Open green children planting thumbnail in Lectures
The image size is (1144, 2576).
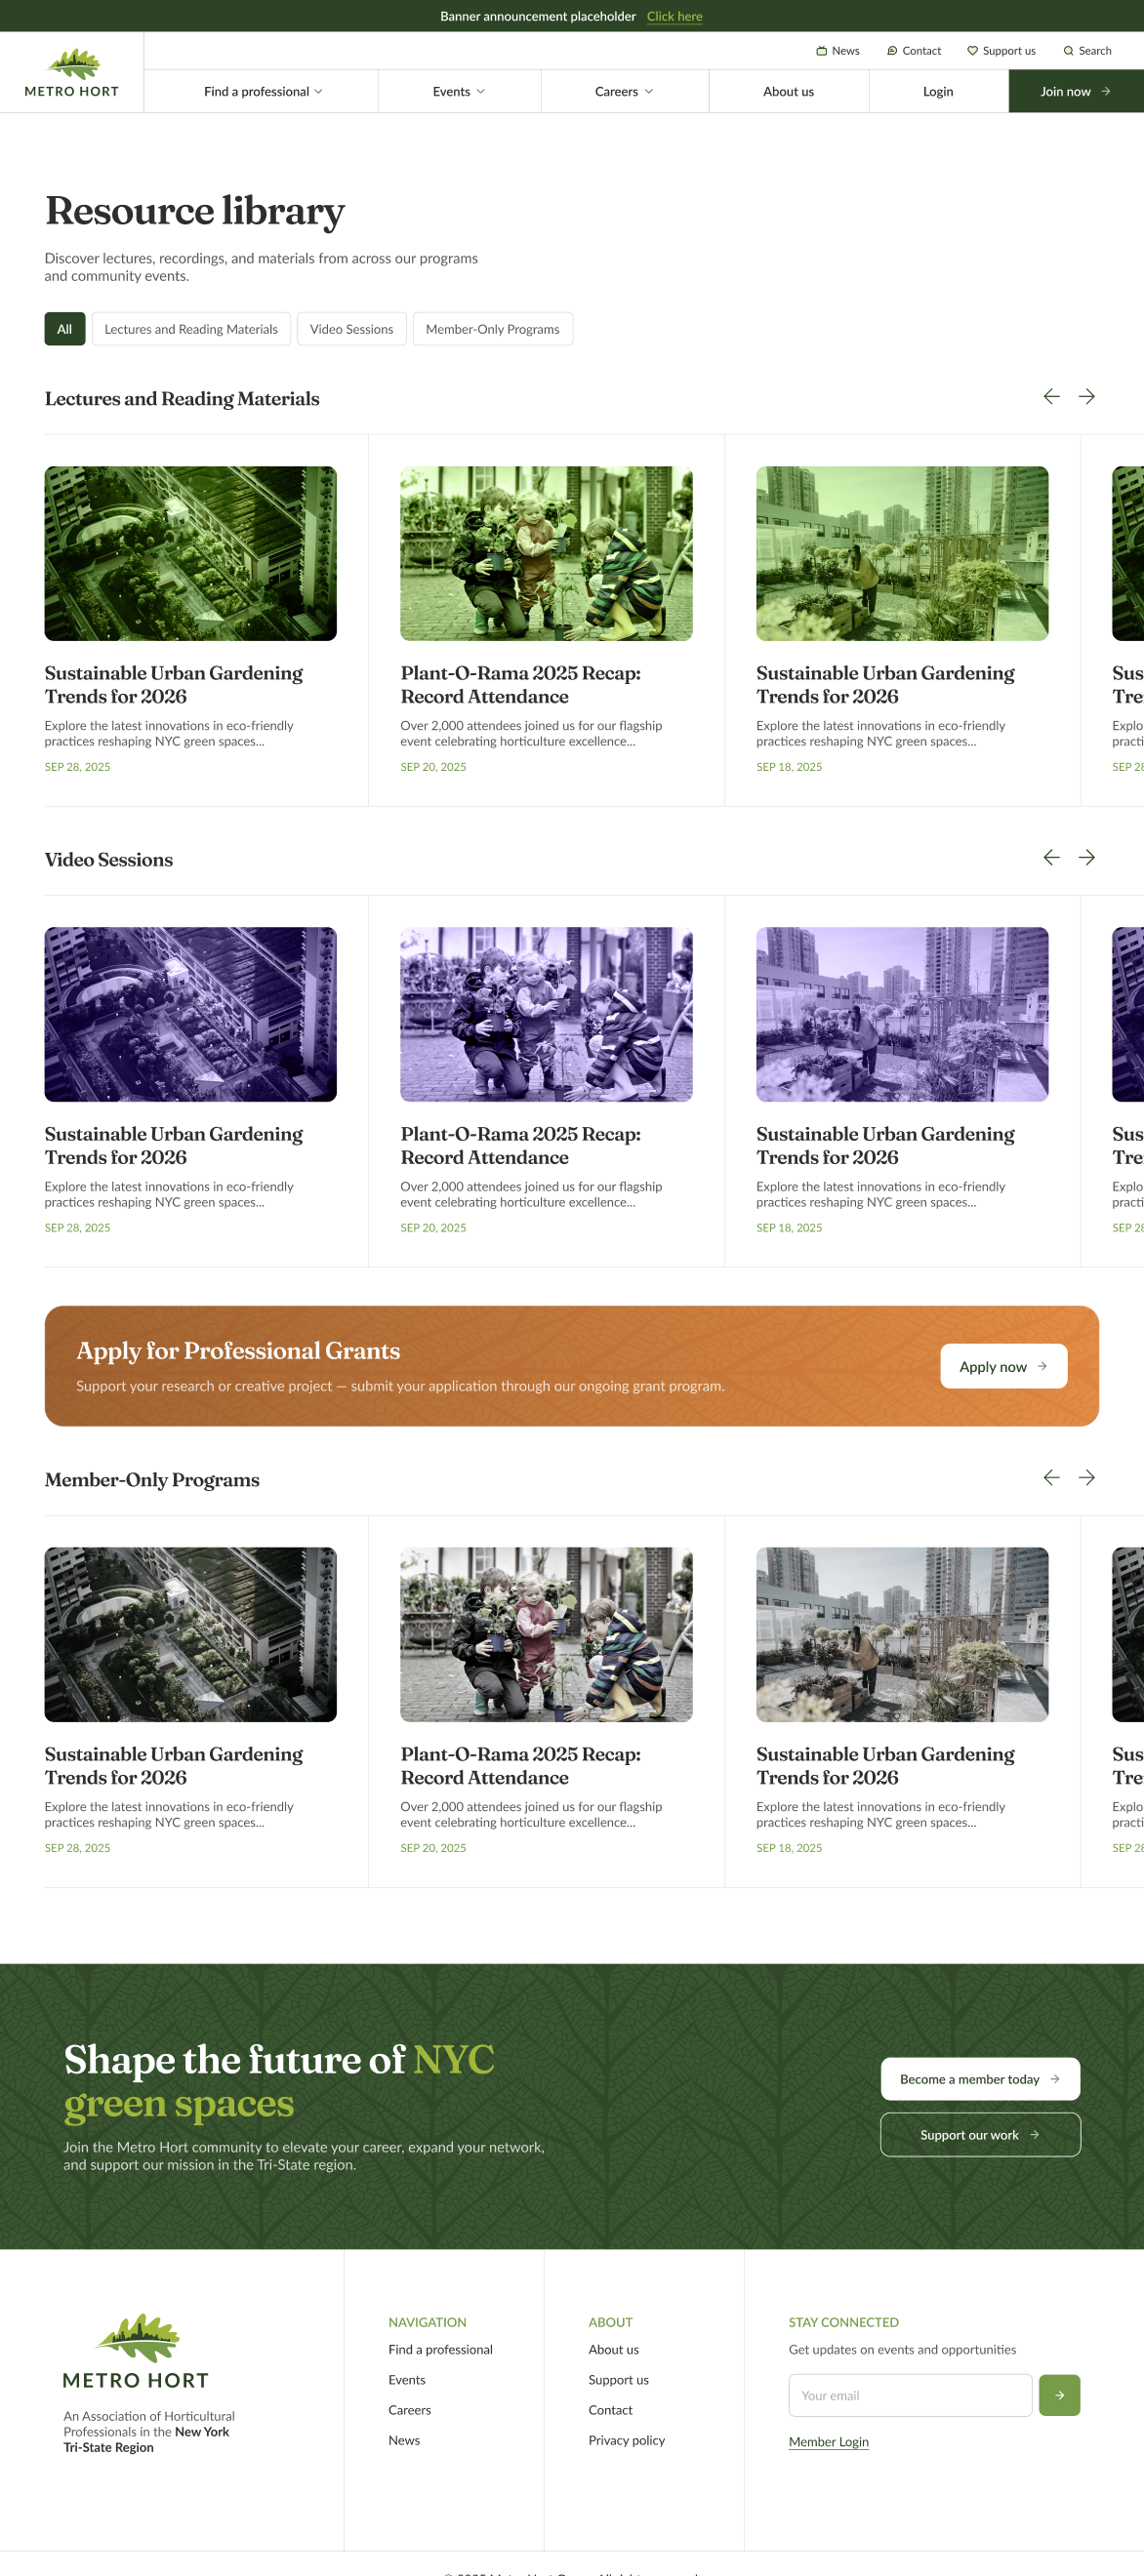coord(546,554)
